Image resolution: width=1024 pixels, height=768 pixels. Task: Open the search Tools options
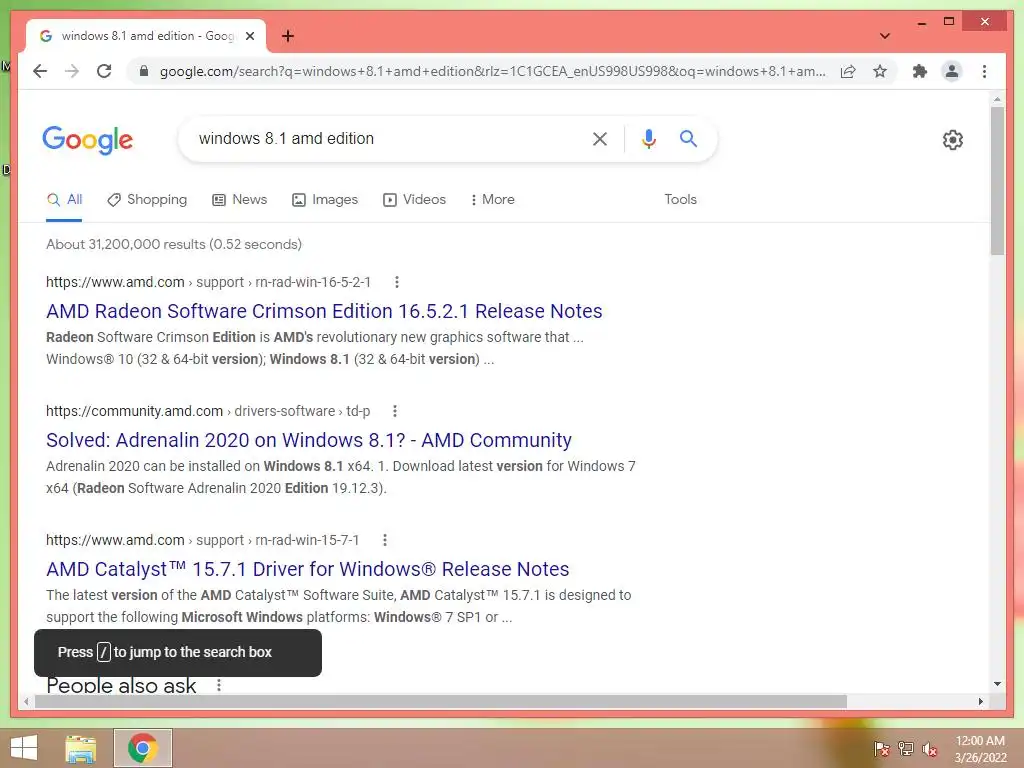[680, 200]
